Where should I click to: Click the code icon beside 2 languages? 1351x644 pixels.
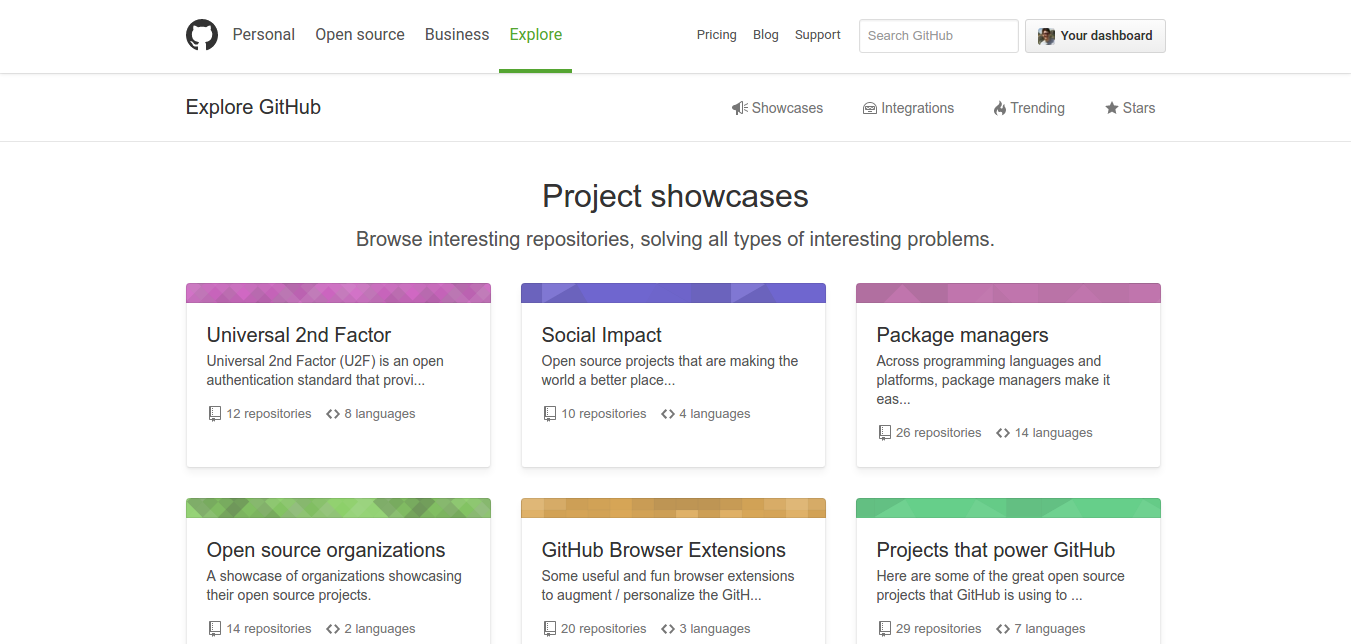[333, 629]
